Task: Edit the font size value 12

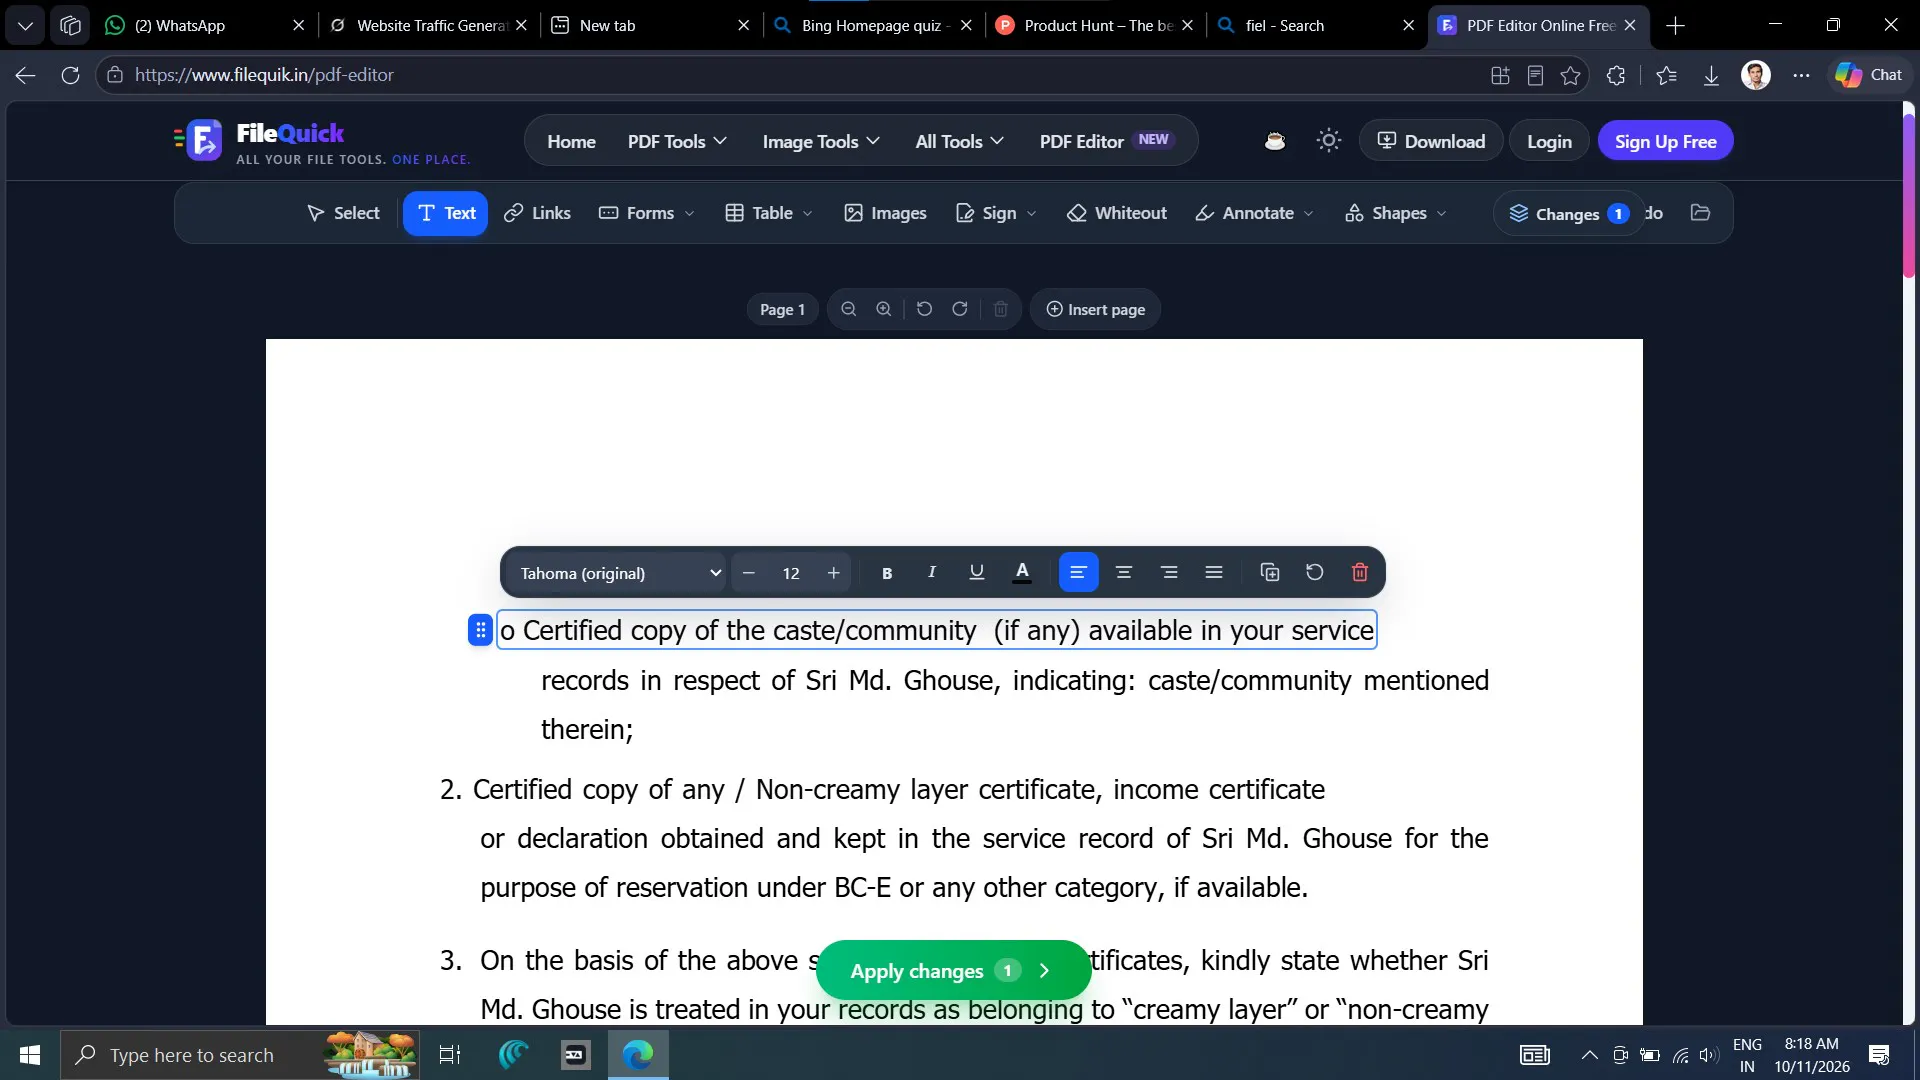Action: click(x=791, y=573)
